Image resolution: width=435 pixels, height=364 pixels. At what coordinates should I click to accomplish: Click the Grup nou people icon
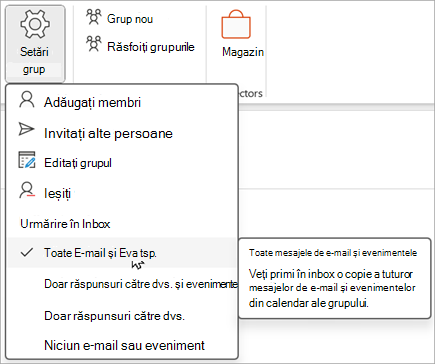tap(94, 17)
